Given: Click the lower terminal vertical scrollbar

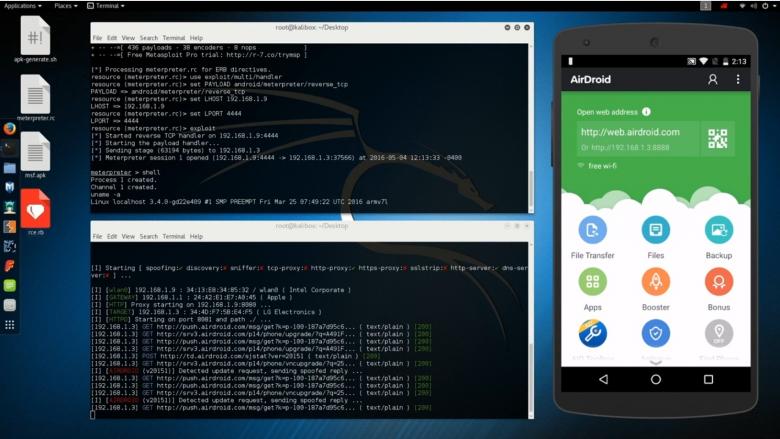Looking at the screenshot, I should click(531, 331).
